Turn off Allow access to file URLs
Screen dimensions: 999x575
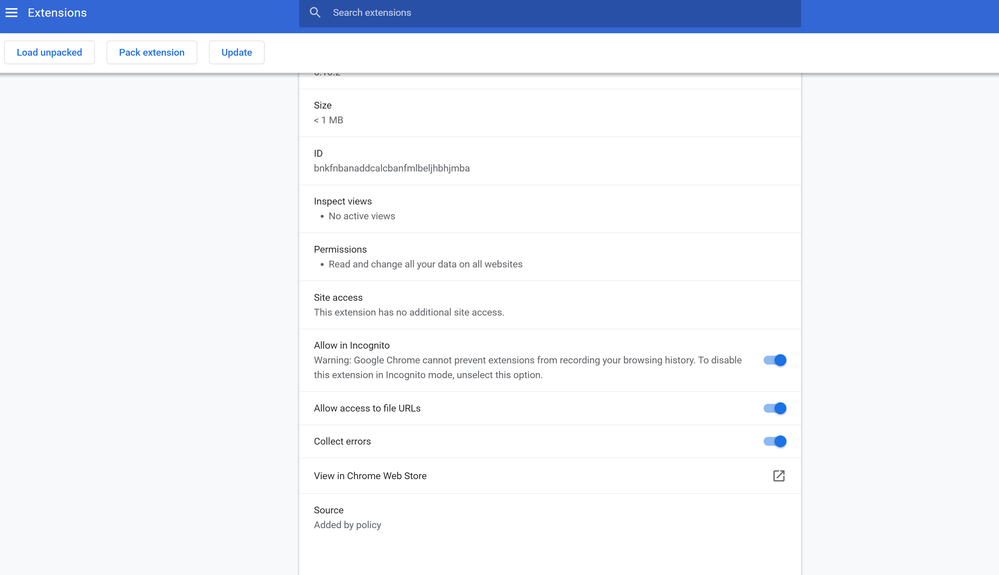click(775, 408)
